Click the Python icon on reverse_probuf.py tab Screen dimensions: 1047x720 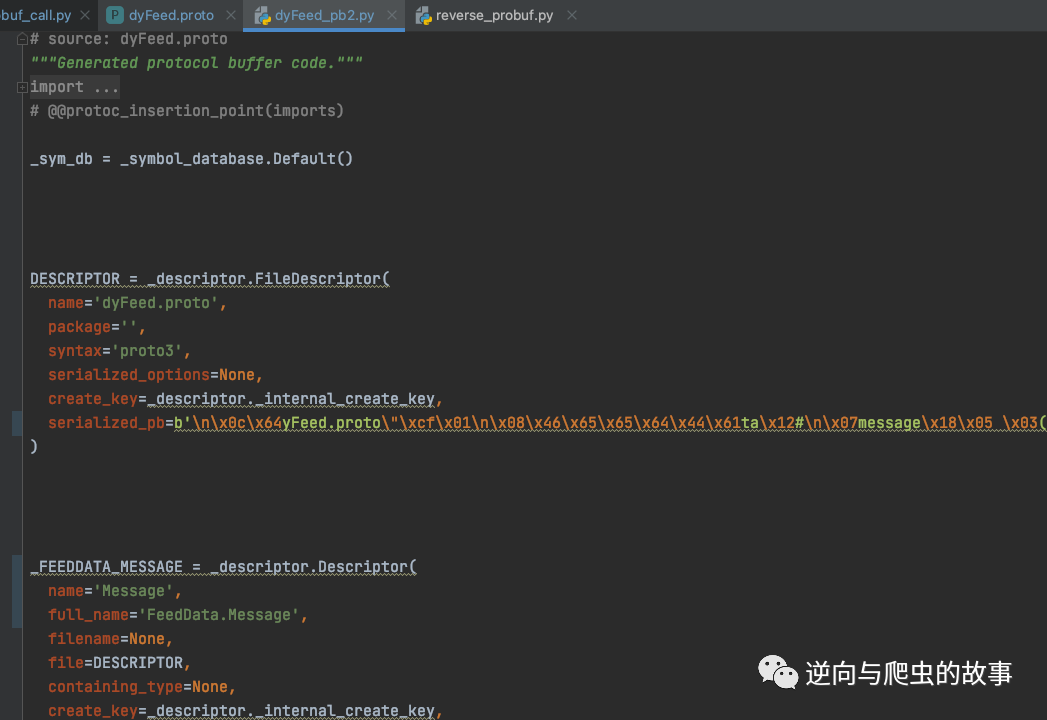pos(423,15)
